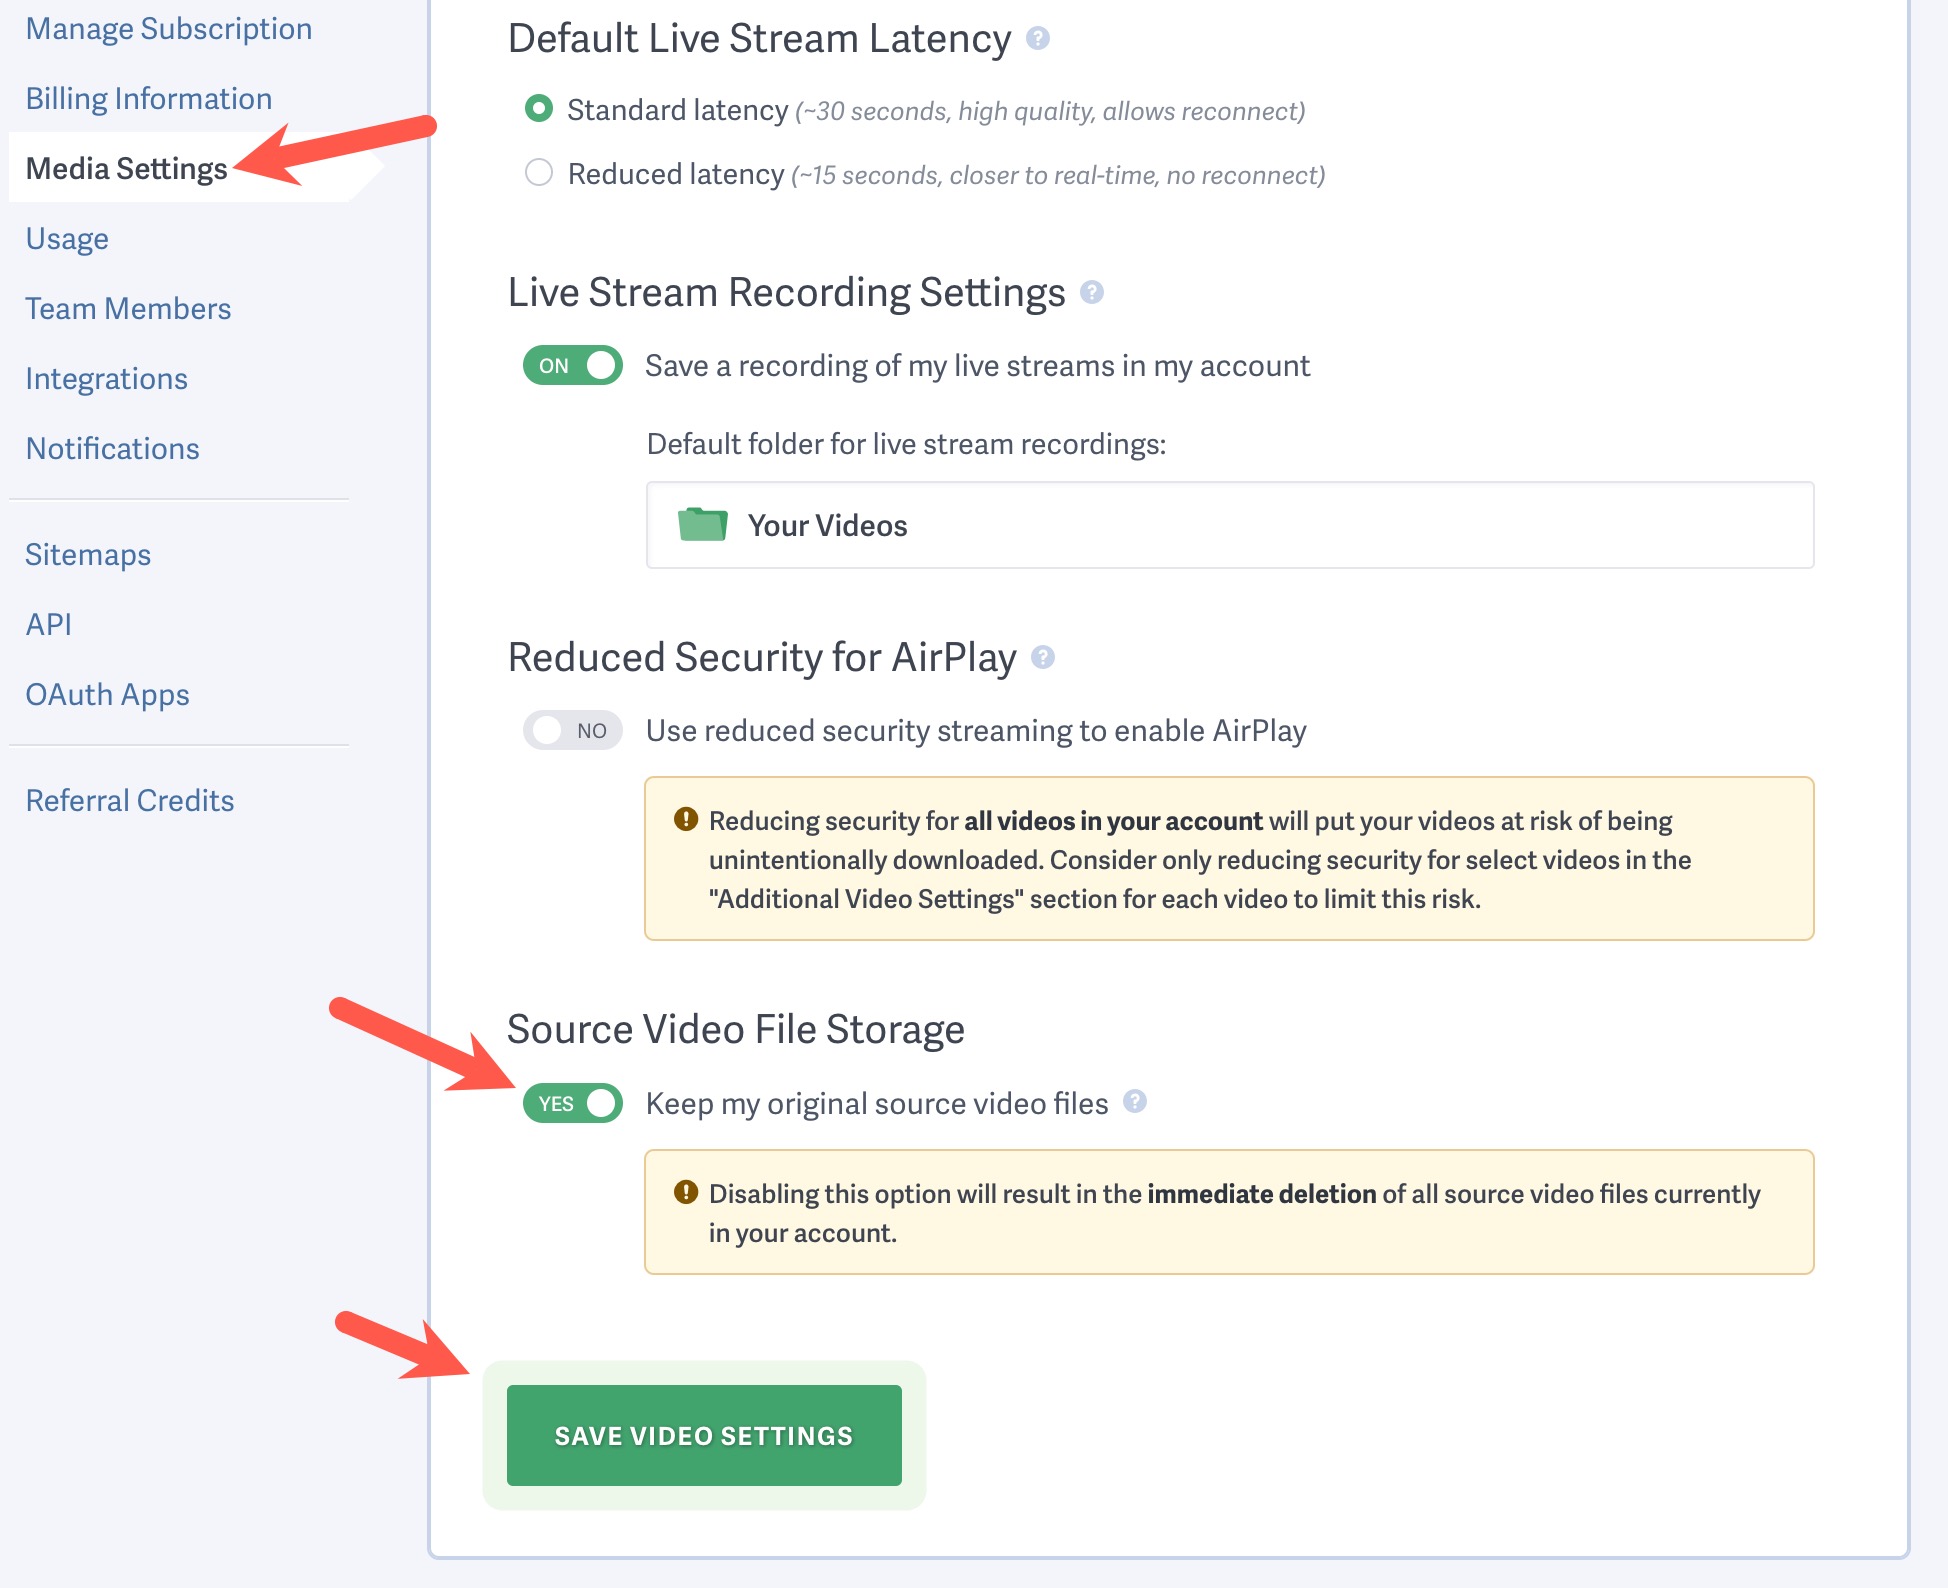Disable Keep original source video files toggle
Screen dimensions: 1948x1588
tap(573, 1103)
